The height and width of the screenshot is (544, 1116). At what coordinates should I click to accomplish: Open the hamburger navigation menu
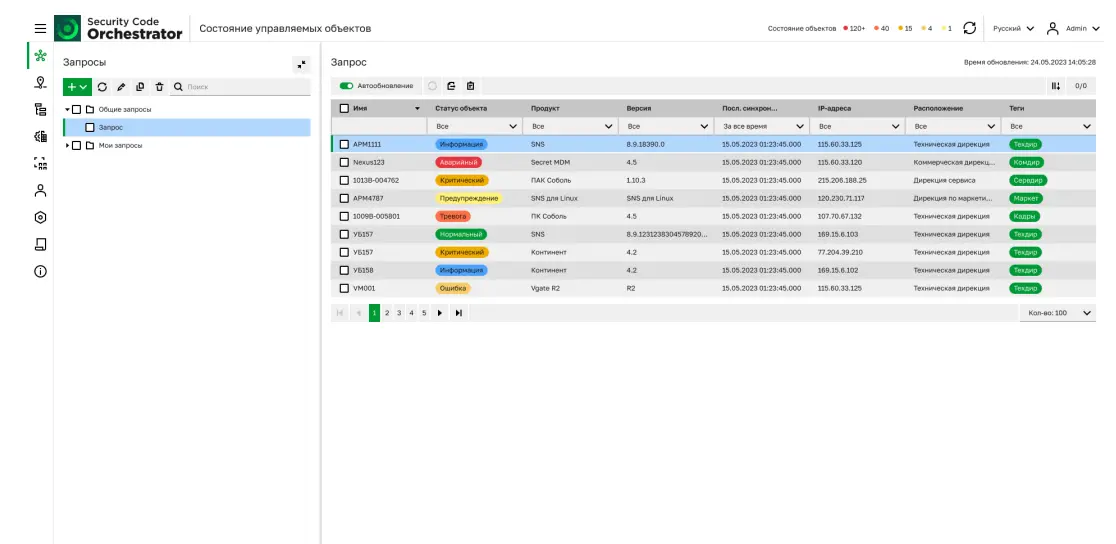tap(41, 28)
